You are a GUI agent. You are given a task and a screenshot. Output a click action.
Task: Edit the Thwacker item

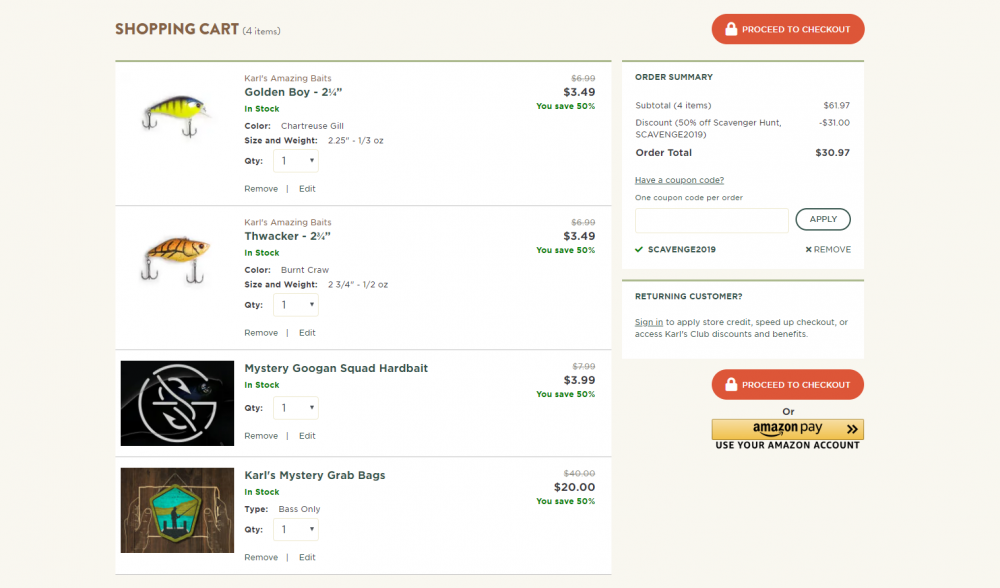tap(307, 333)
